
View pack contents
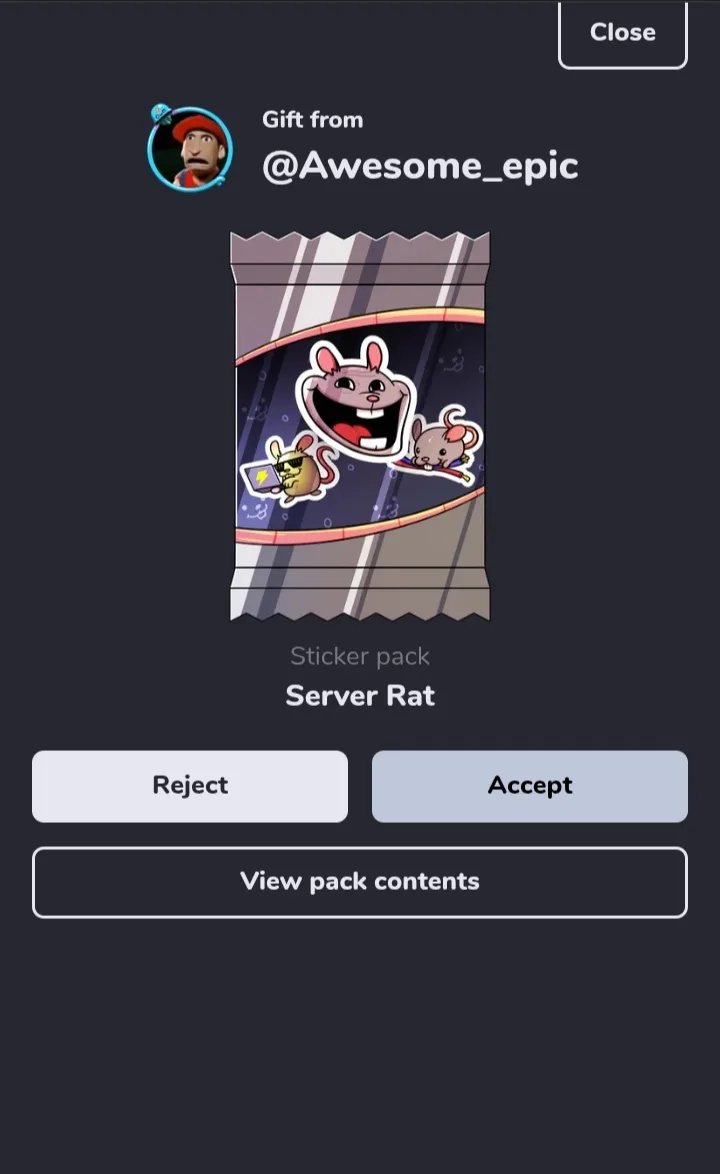pyautogui.click(x=360, y=882)
